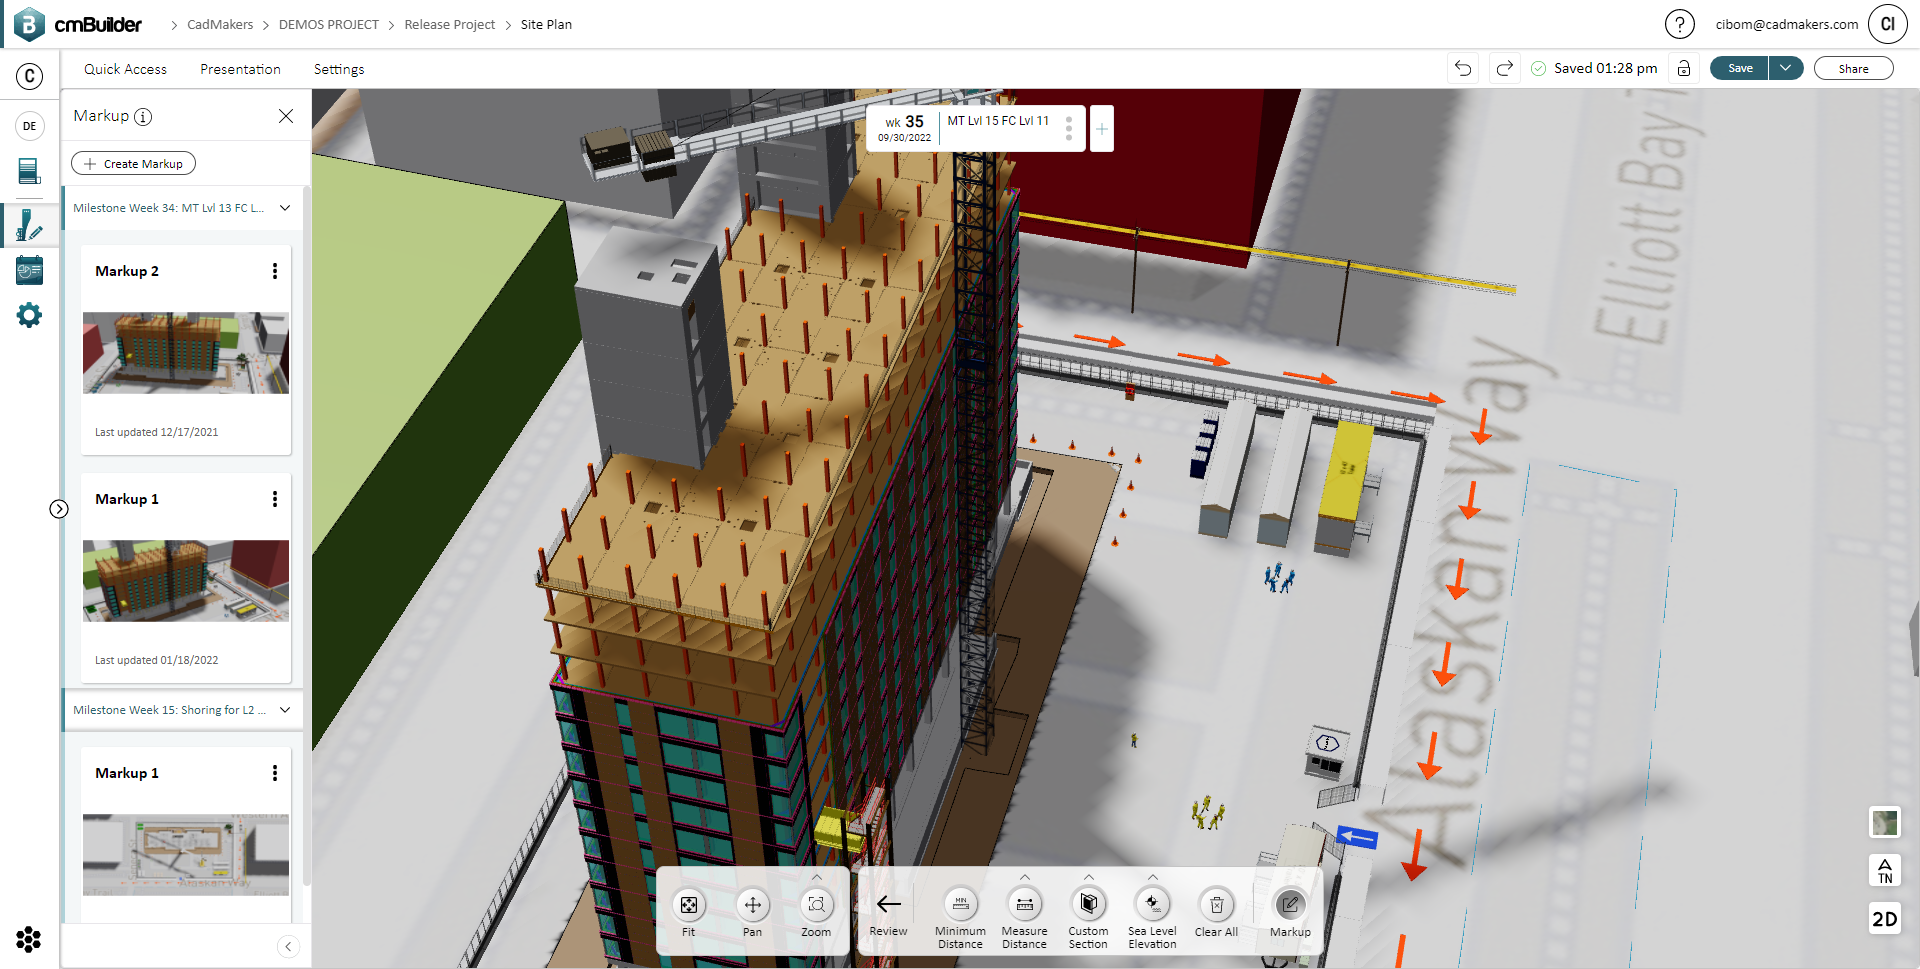The width and height of the screenshot is (1920, 969).
Task: Expand the Zoom tool options chevron
Action: pos(817,877)
